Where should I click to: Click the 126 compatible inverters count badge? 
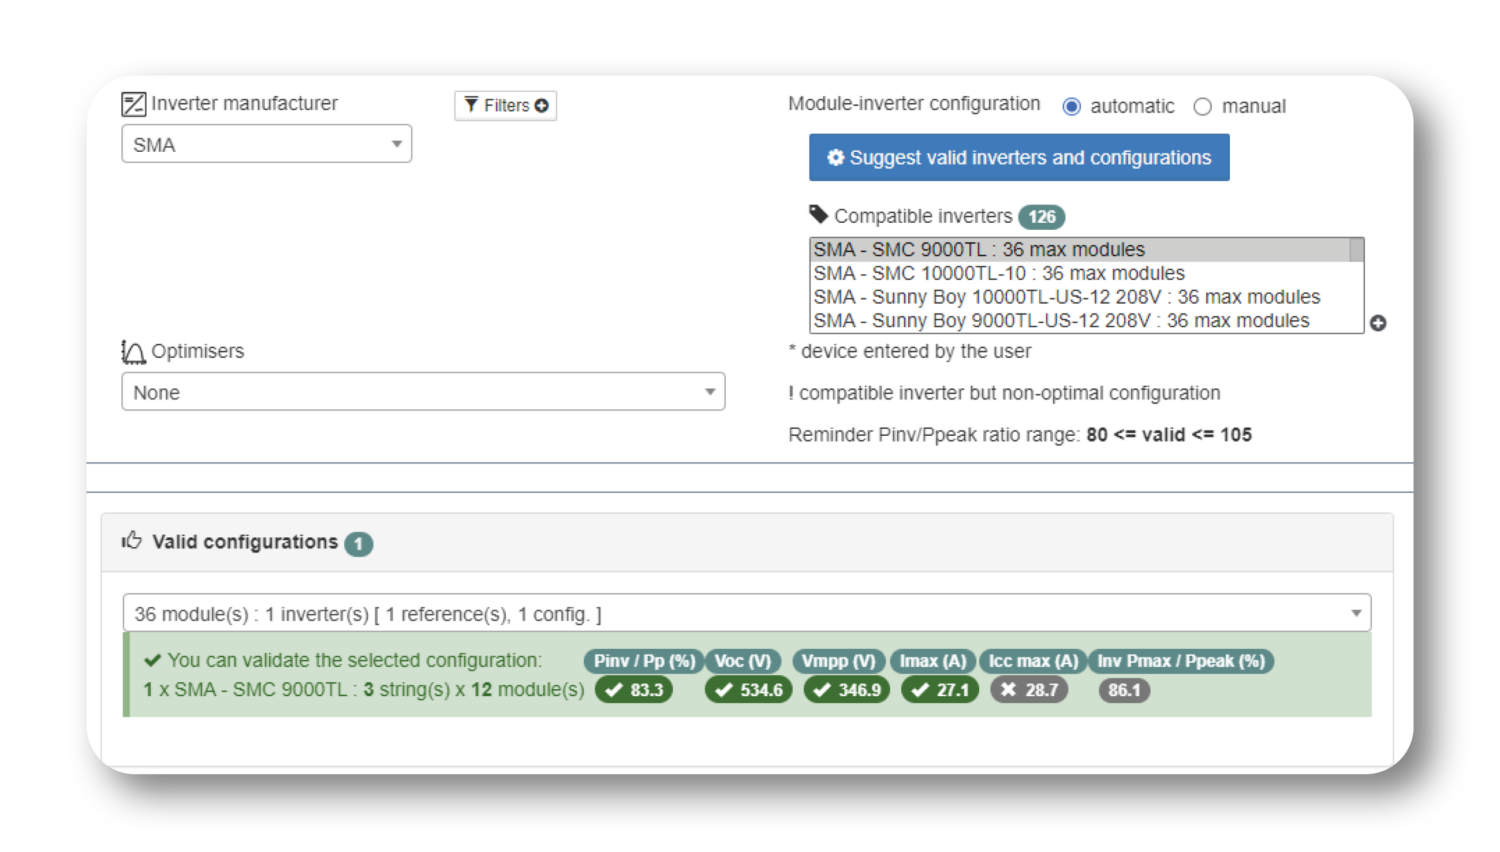click(1041, 217)
